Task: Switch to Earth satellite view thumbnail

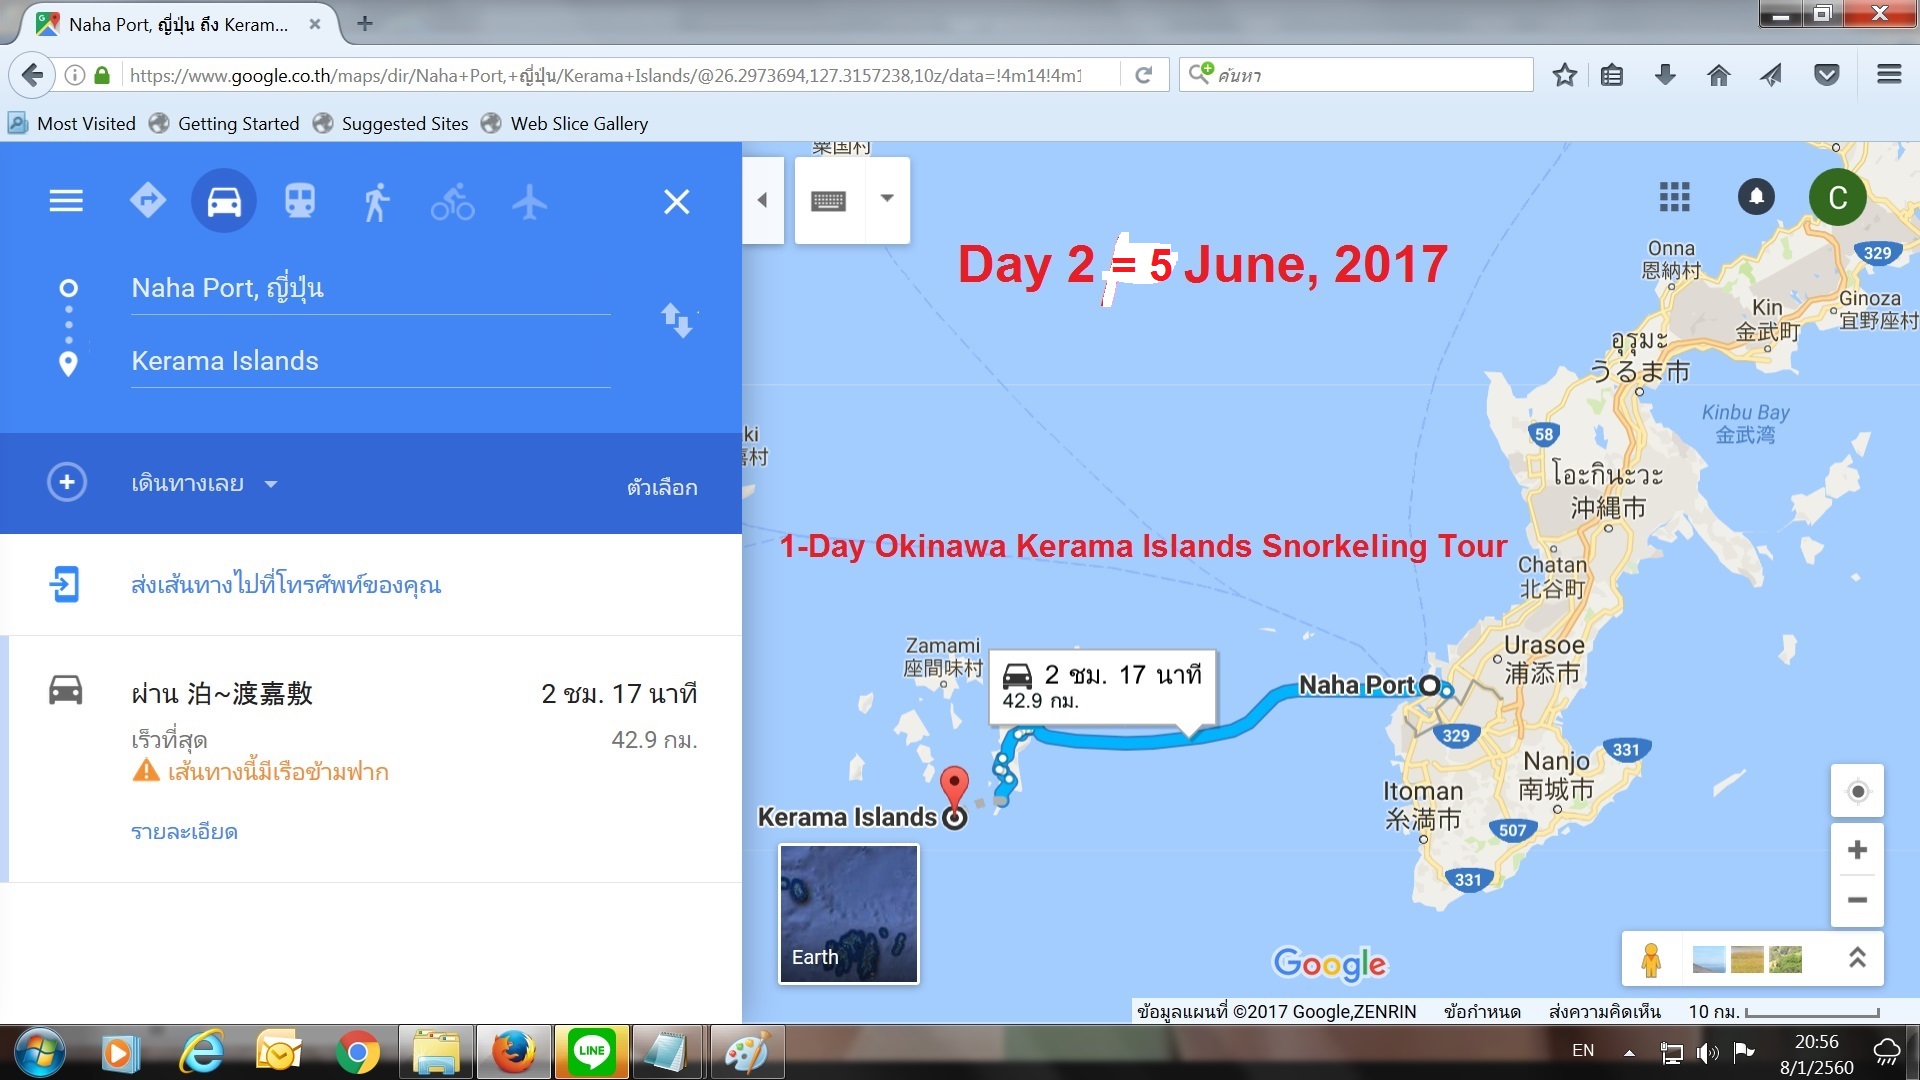Action: 848,914
